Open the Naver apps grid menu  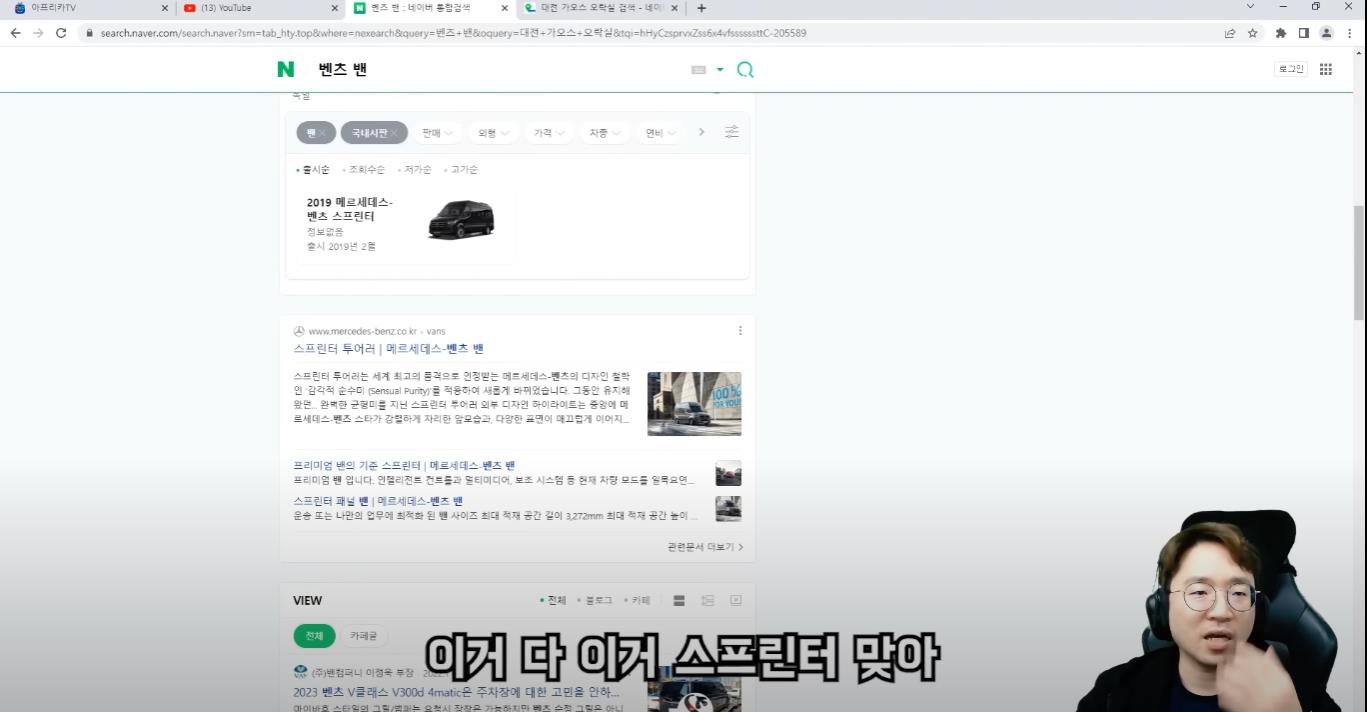tap(1326, 69)
